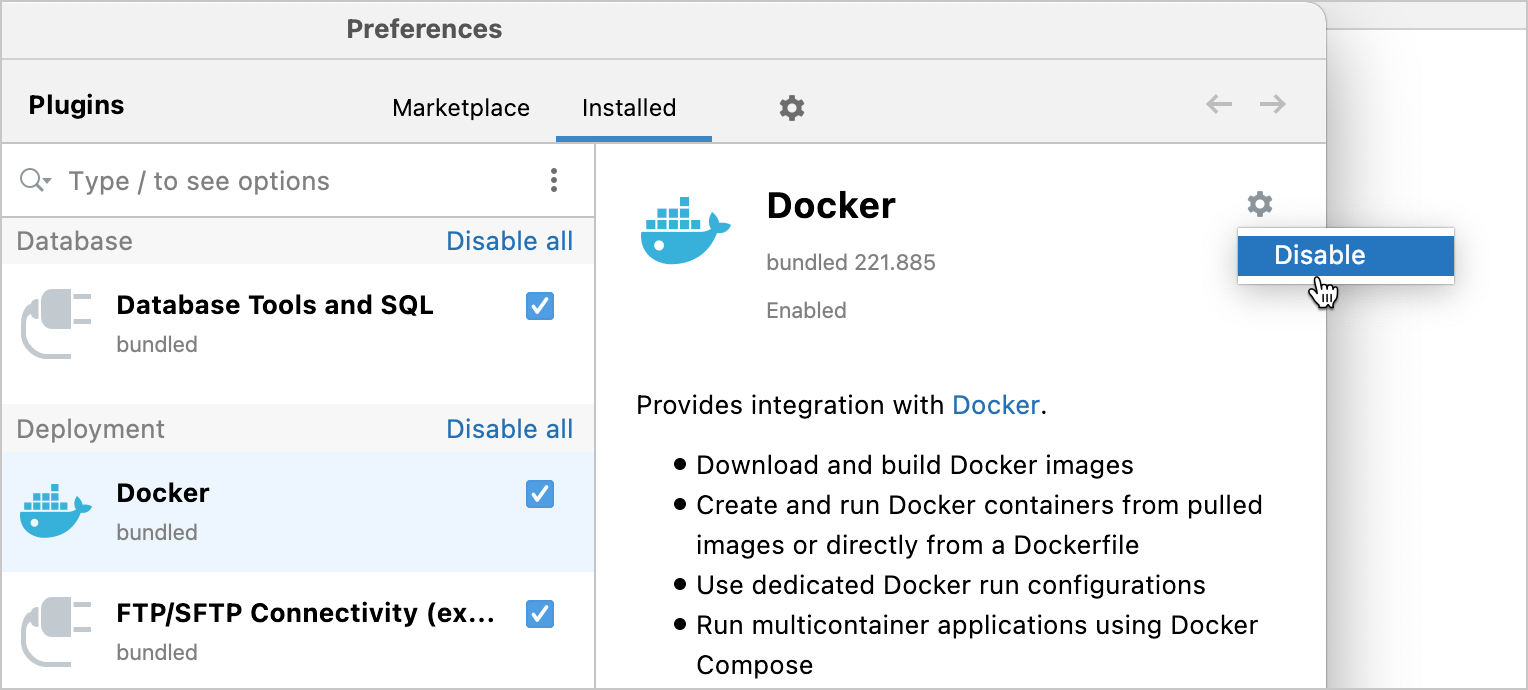Open the Docker hyperlink in description
Image resolution: width=1528 pixels, height=690 pixels.
click(995, 405)
